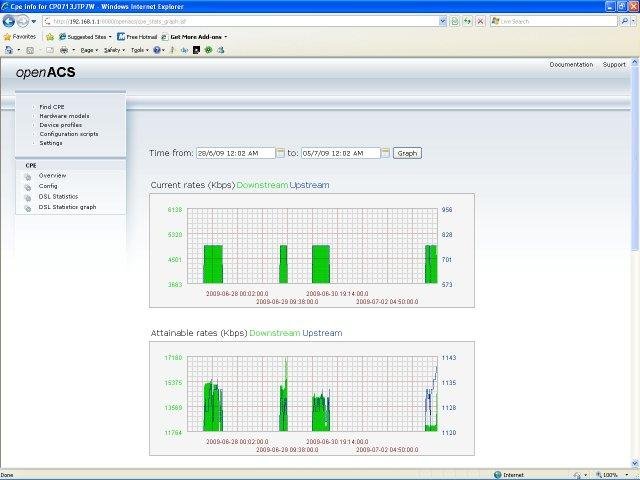The image size is (640, 480).
Task: Click the last command bar icon
Action: [221, 50]
